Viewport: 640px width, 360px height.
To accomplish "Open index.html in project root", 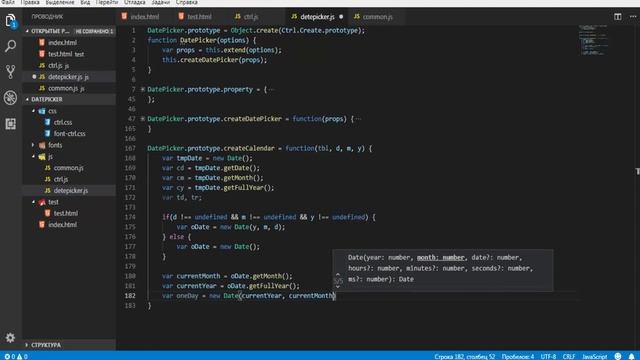I will [69, 224].
